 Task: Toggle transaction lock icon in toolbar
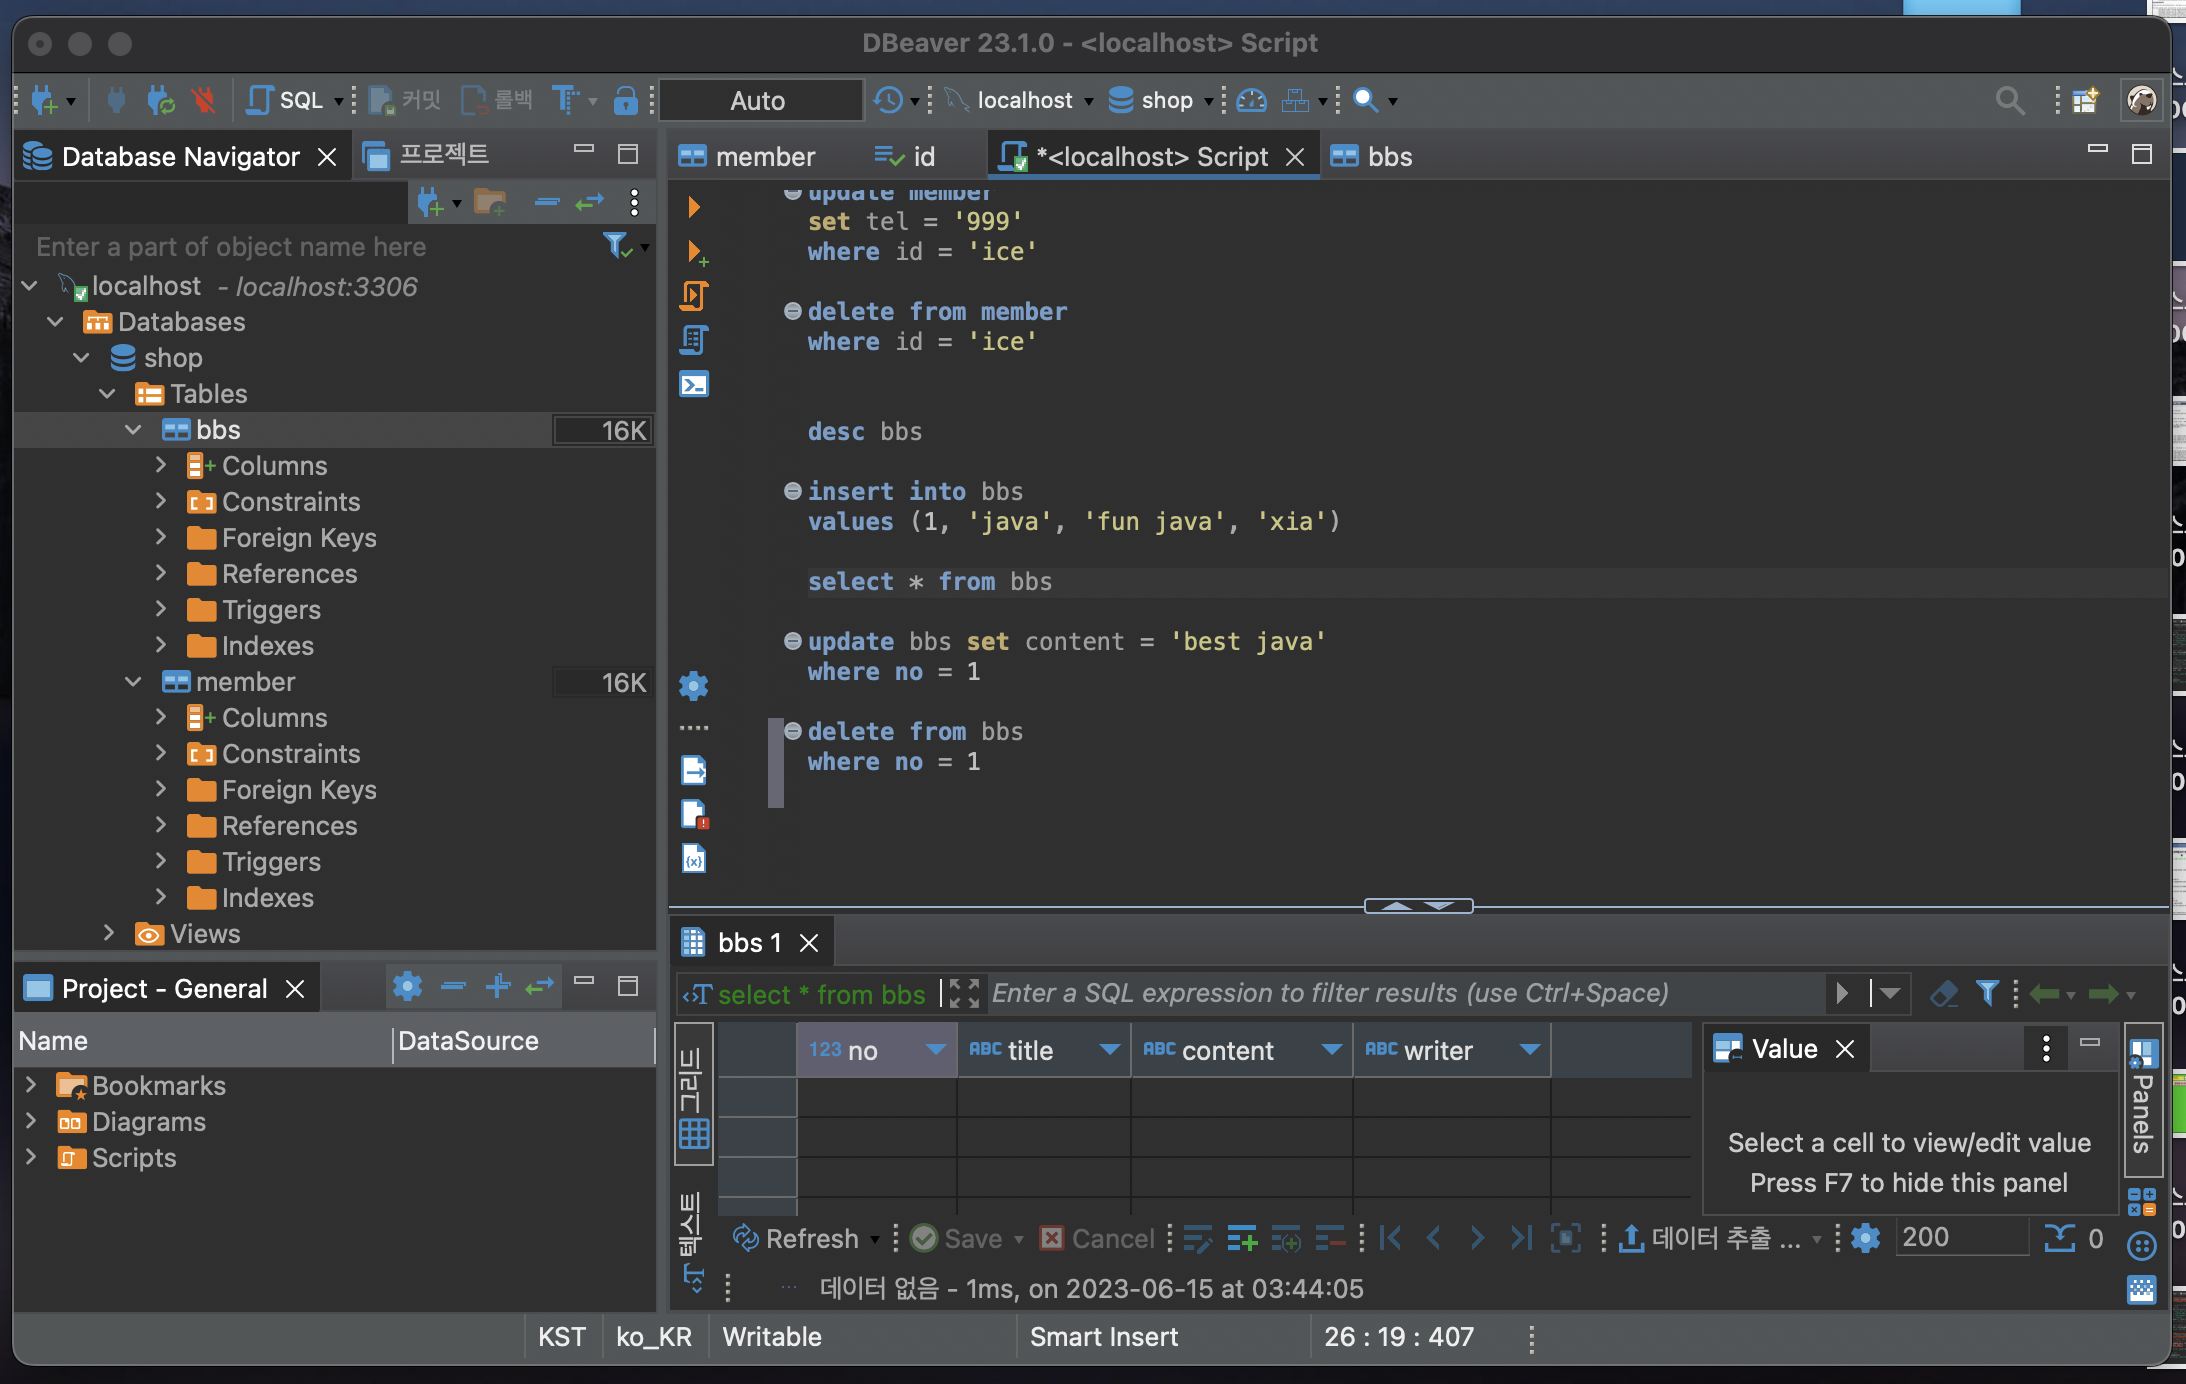625,100
